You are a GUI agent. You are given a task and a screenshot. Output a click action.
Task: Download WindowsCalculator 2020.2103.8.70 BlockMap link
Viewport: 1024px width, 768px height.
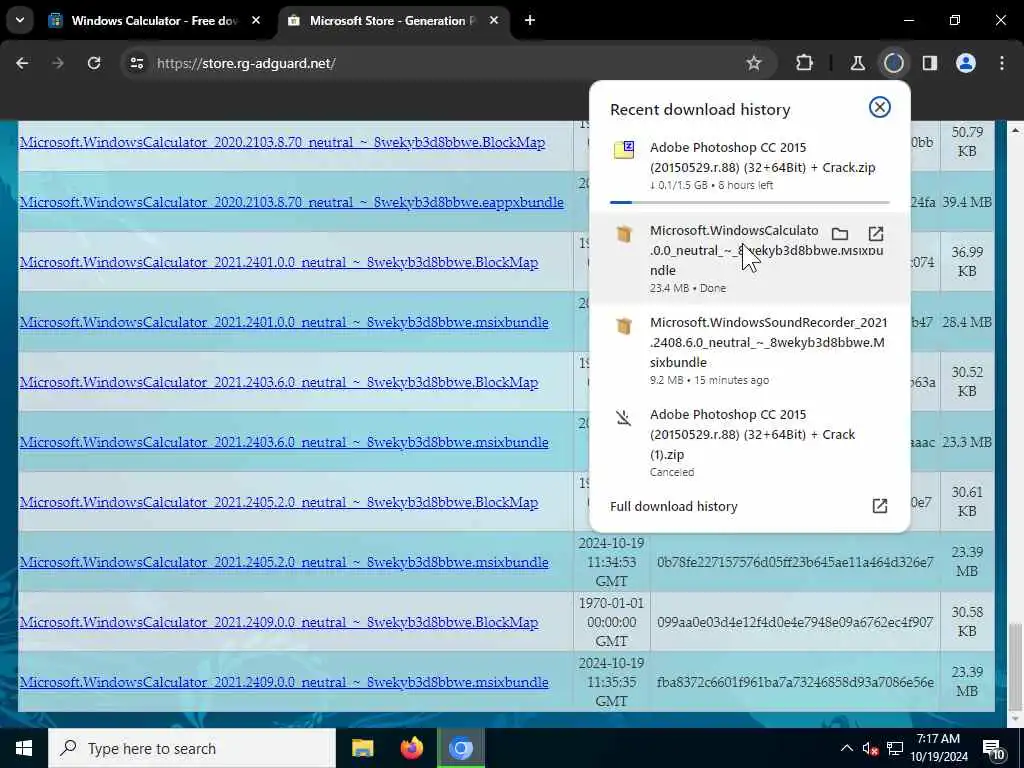[x=282, y=142]
